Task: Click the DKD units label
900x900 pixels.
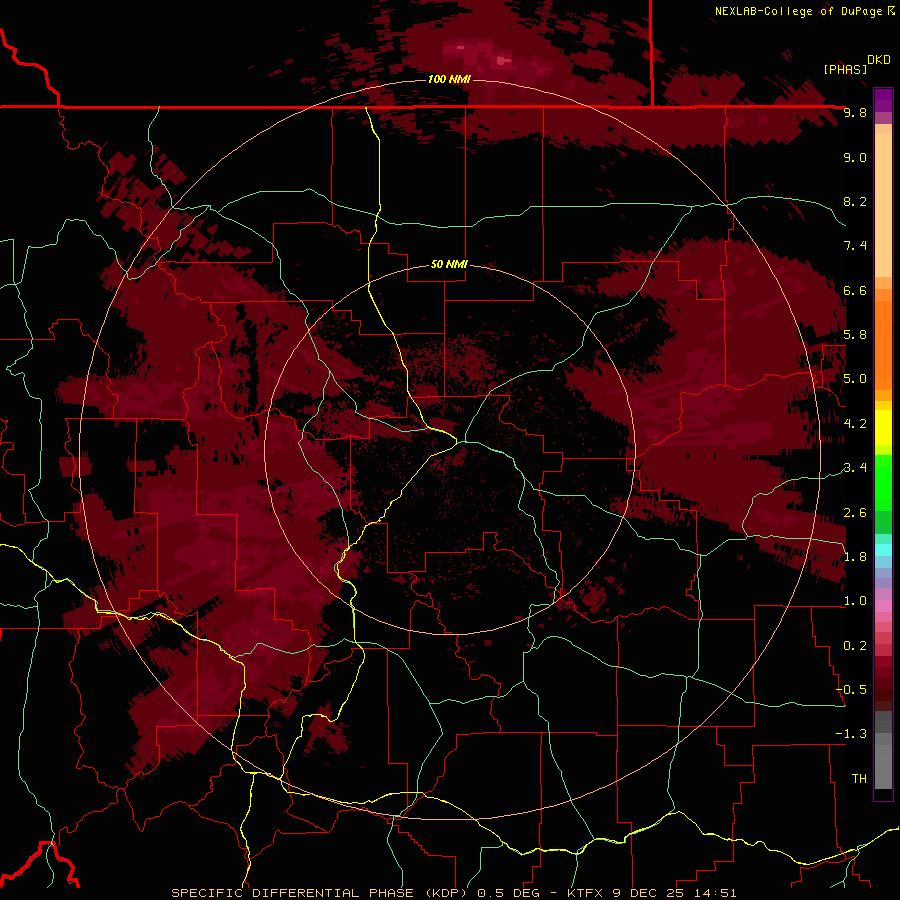Action: [878, 60]
